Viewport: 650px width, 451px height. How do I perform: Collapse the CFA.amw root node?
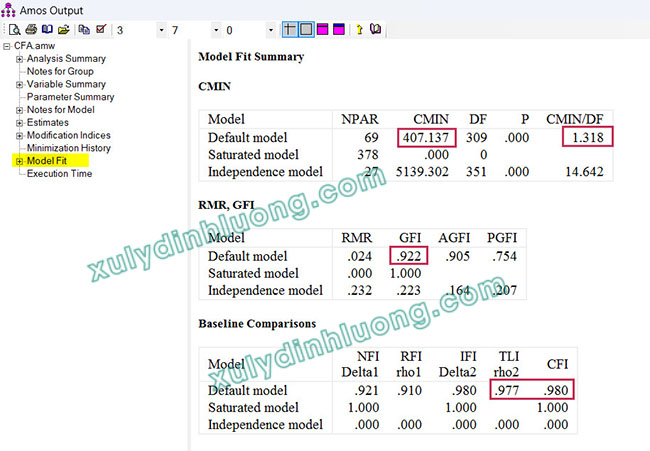[x=7, y=46]
